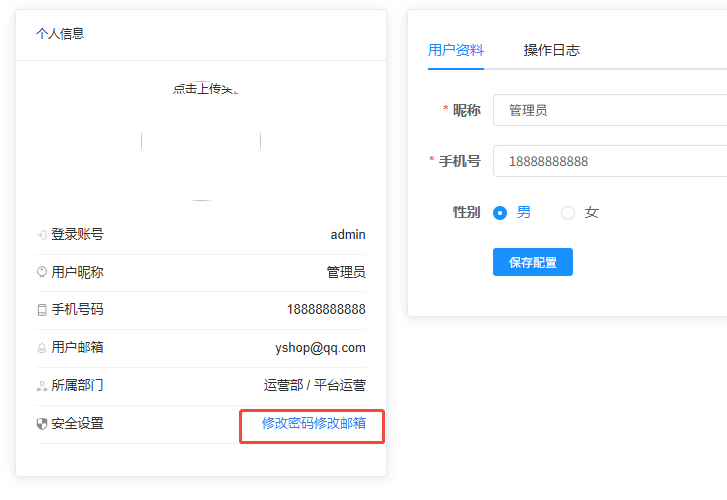Click the phone icon beside 手机号码
727x500 pixels.
(x=42, y=310)
